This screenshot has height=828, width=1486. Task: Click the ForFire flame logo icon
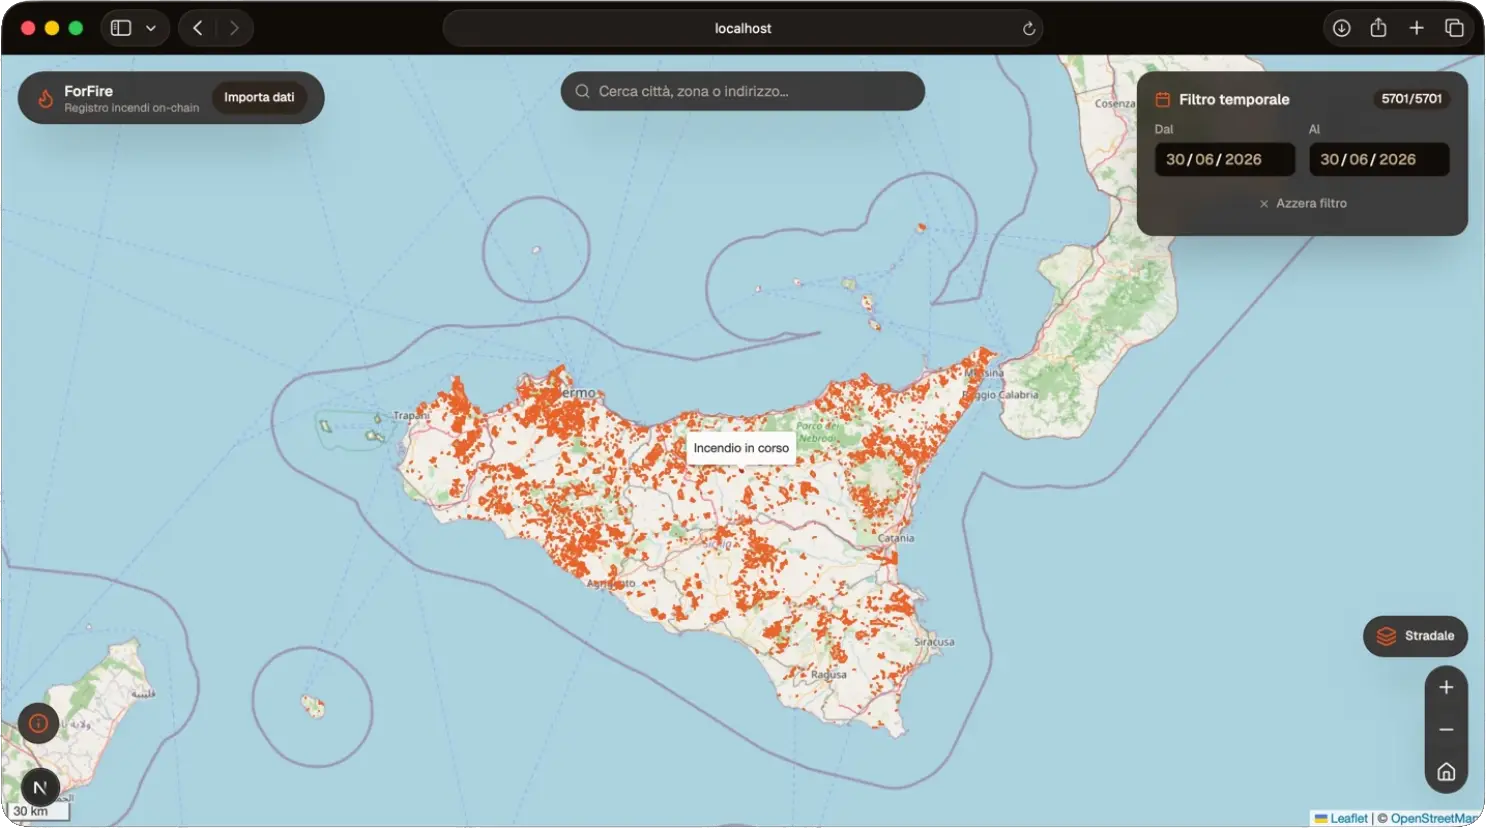[x=45, y=98]
